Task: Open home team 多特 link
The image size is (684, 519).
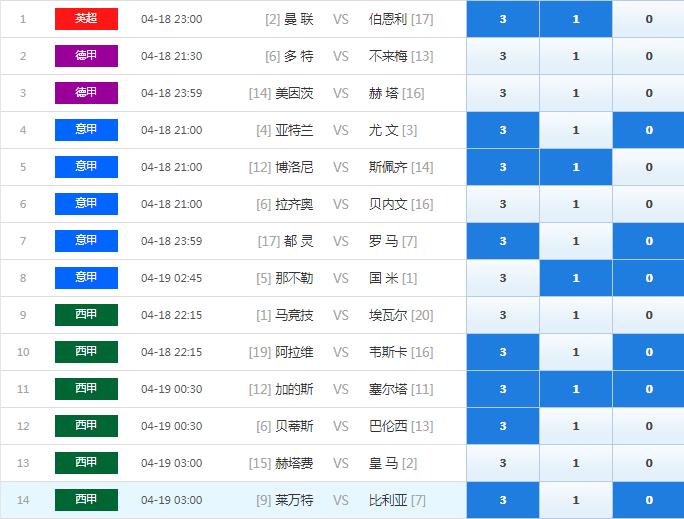Action: [x=299, y=56]
